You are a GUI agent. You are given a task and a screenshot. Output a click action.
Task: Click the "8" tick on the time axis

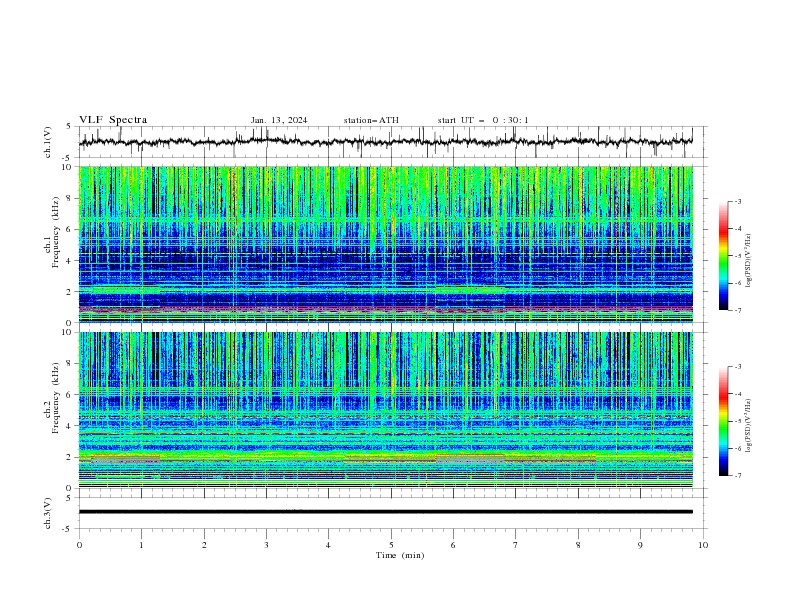tap(578, 545)
